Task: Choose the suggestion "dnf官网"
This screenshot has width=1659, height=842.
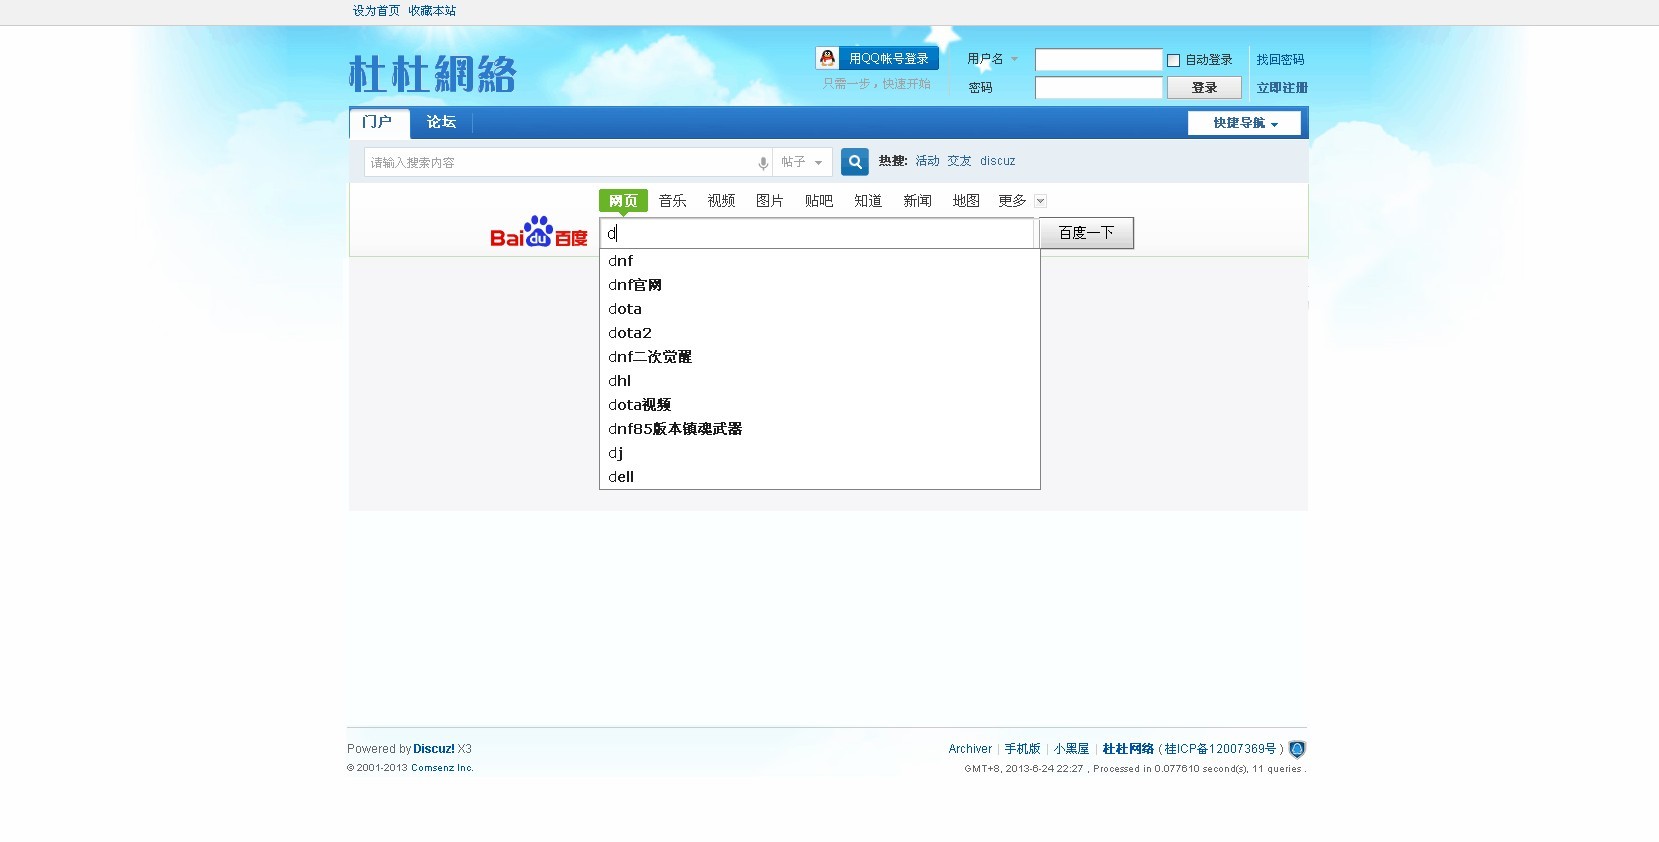Action: point(820,285)
